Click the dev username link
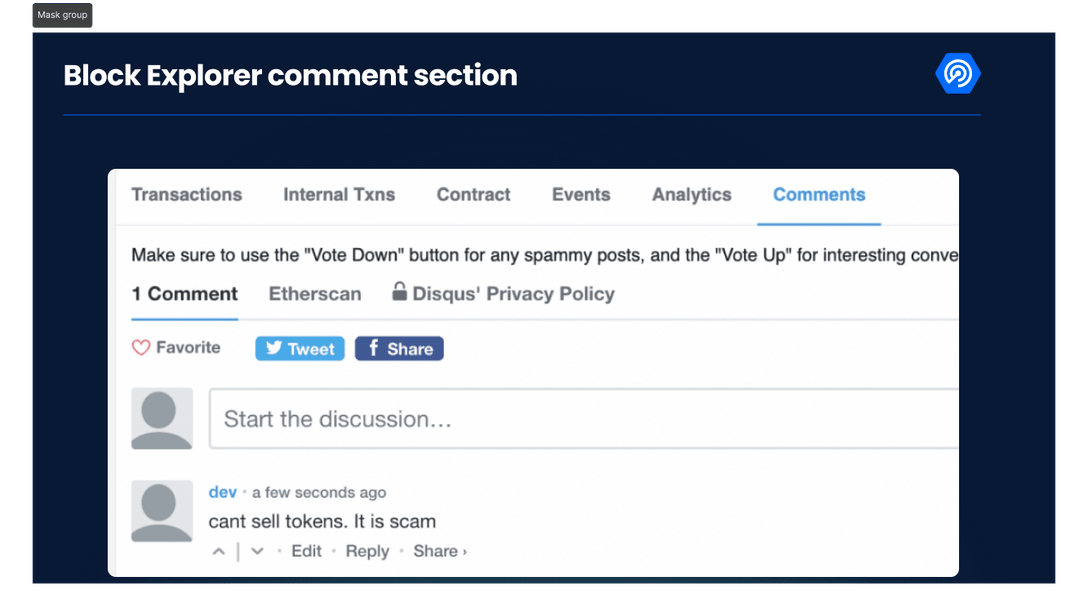The height and width of the screenshot is (616, 1088). (x=222, y=492)
